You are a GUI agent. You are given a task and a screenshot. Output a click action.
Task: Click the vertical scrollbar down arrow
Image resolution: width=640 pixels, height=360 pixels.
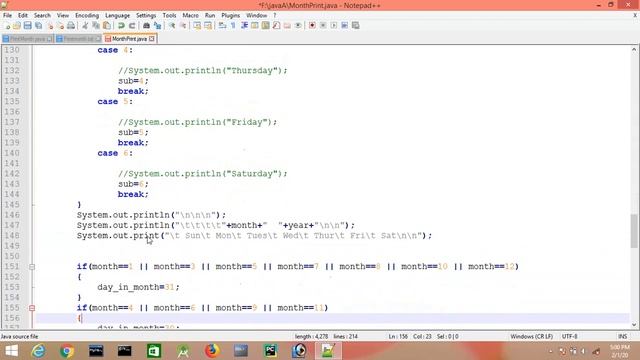634,325
